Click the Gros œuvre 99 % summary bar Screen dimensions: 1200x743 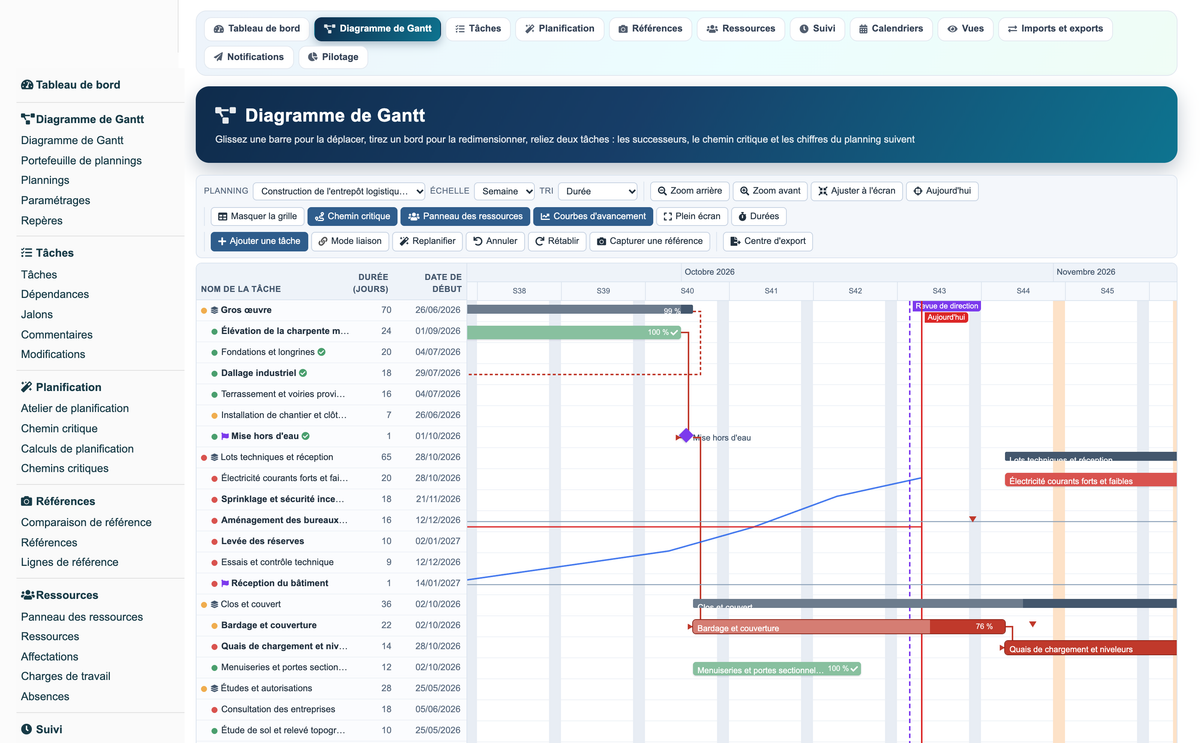580,310
